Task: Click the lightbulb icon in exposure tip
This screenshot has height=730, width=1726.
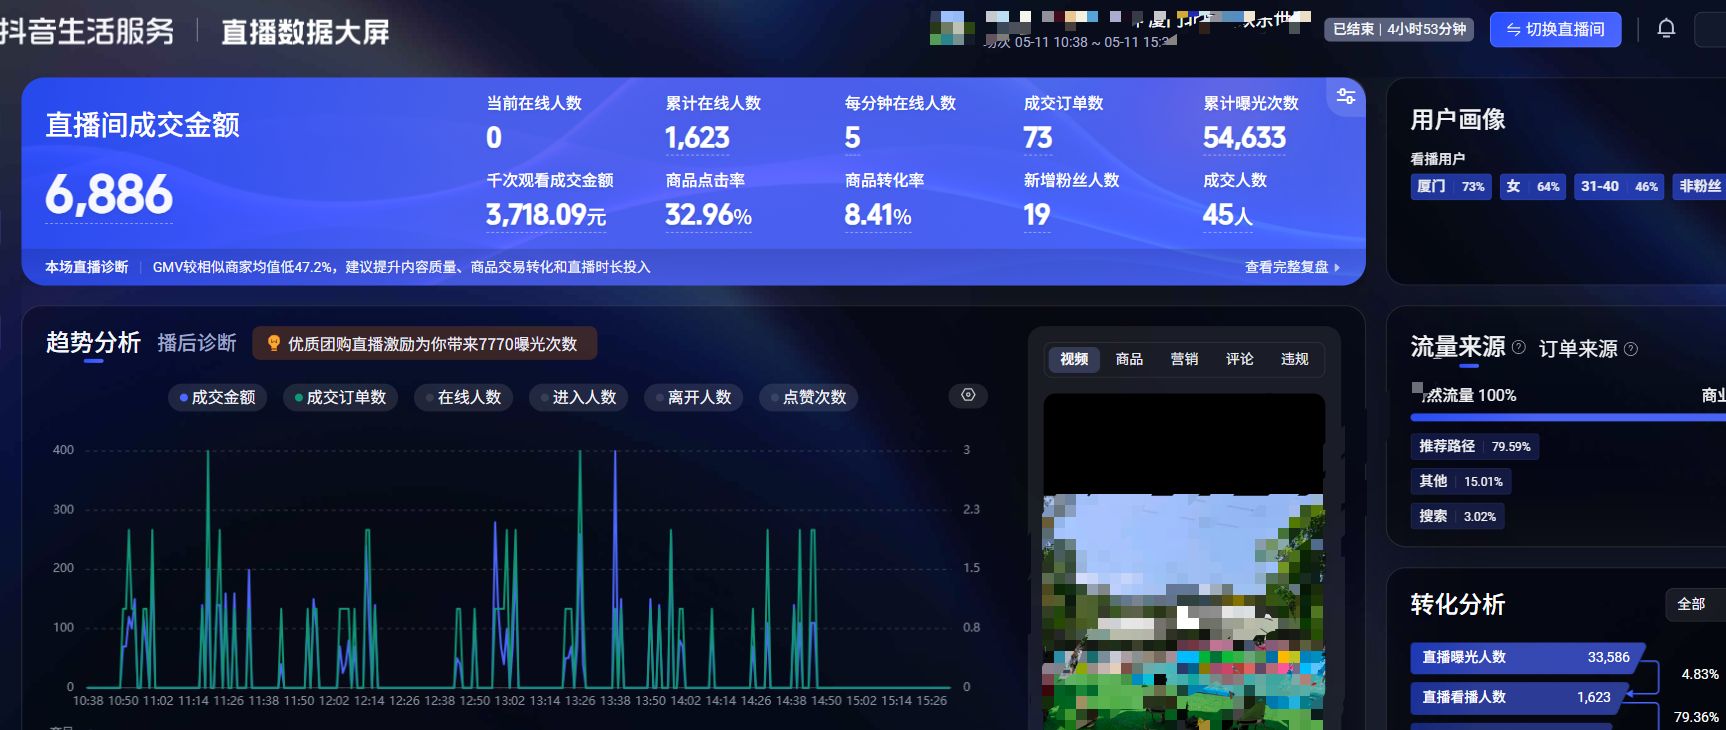Action: click(273, 344)
